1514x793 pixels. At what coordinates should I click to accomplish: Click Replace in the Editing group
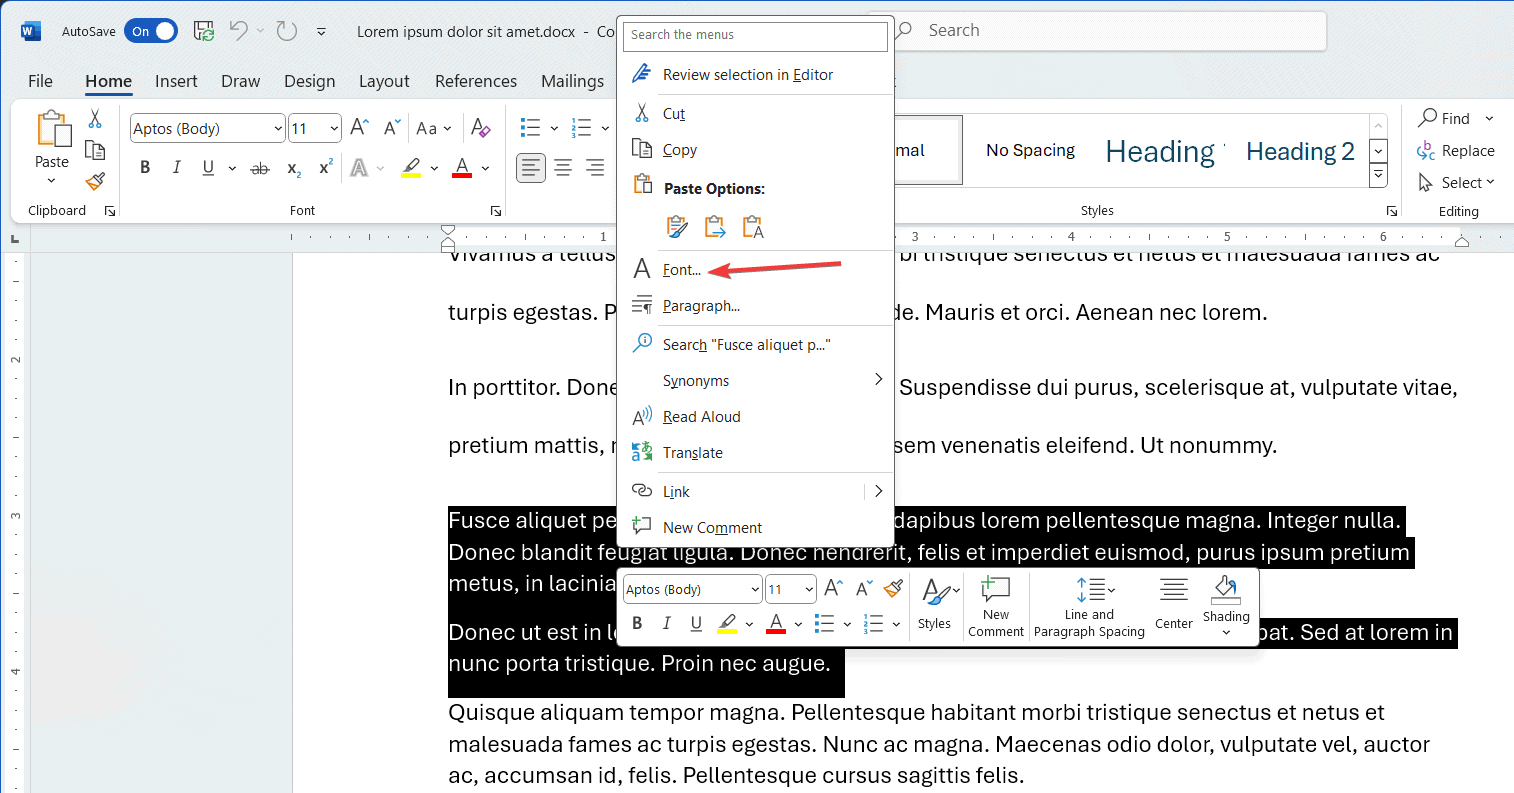tap(1456, 151)
